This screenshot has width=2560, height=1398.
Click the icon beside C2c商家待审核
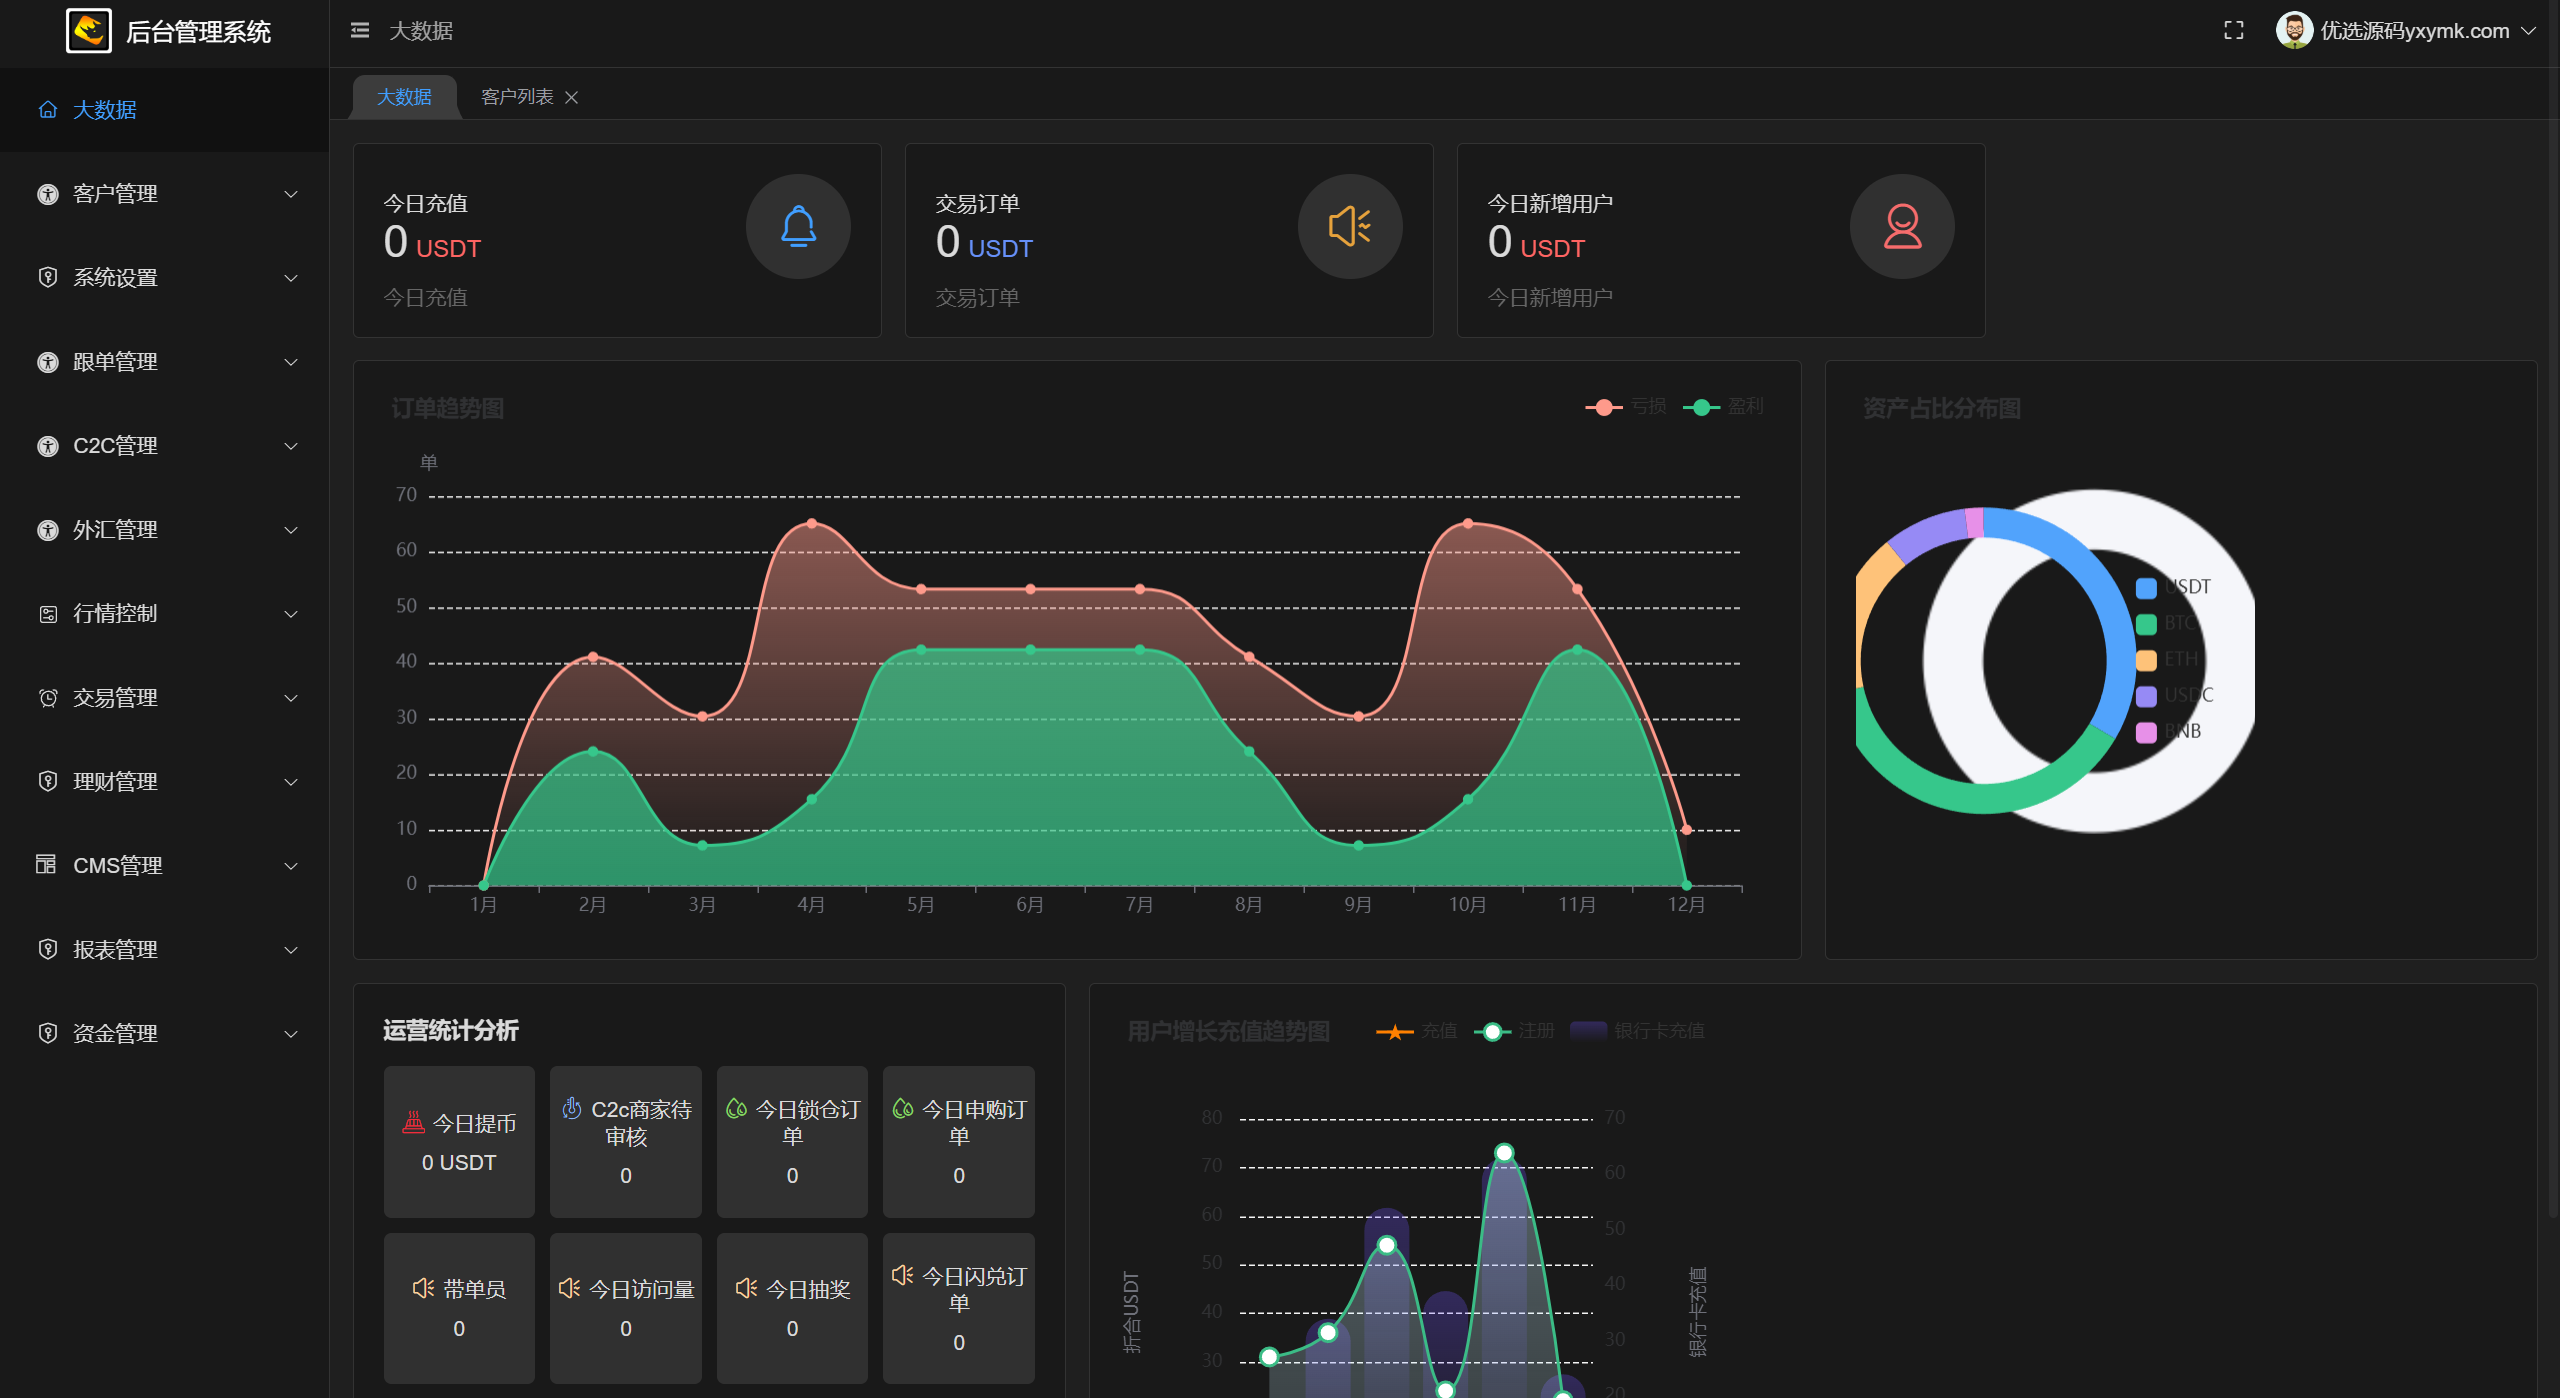click(x=572, y=1108)
